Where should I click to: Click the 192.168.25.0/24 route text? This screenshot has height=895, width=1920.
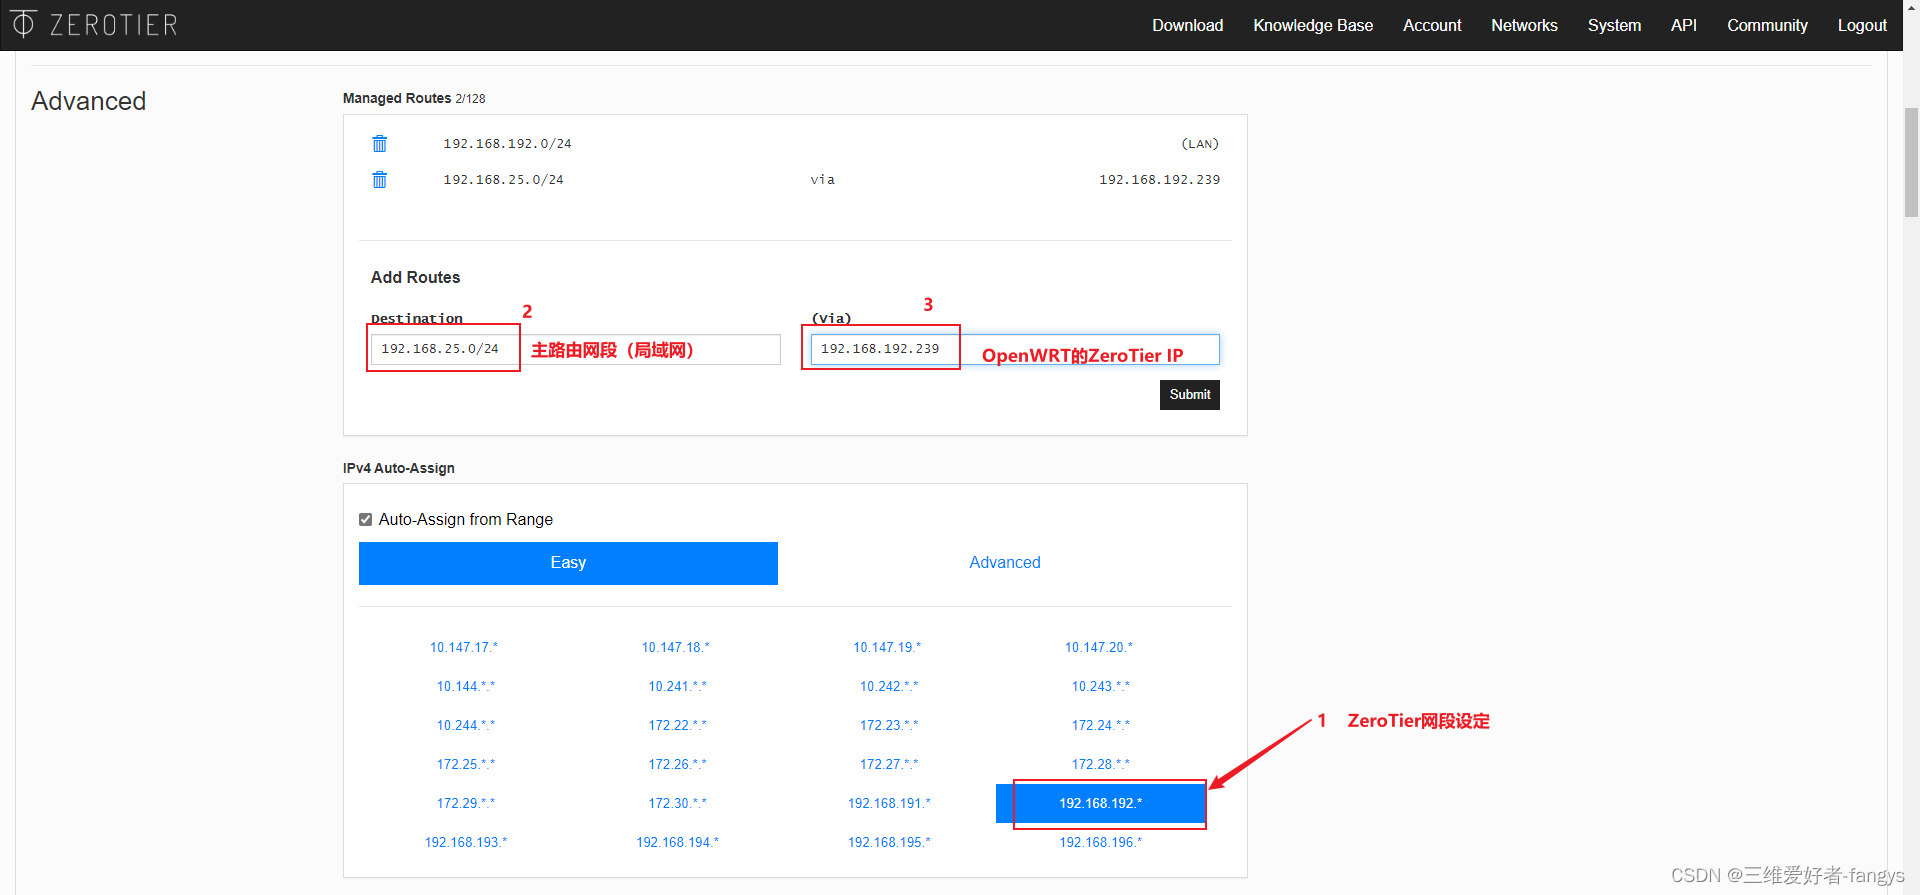click(x=503, y=180)
